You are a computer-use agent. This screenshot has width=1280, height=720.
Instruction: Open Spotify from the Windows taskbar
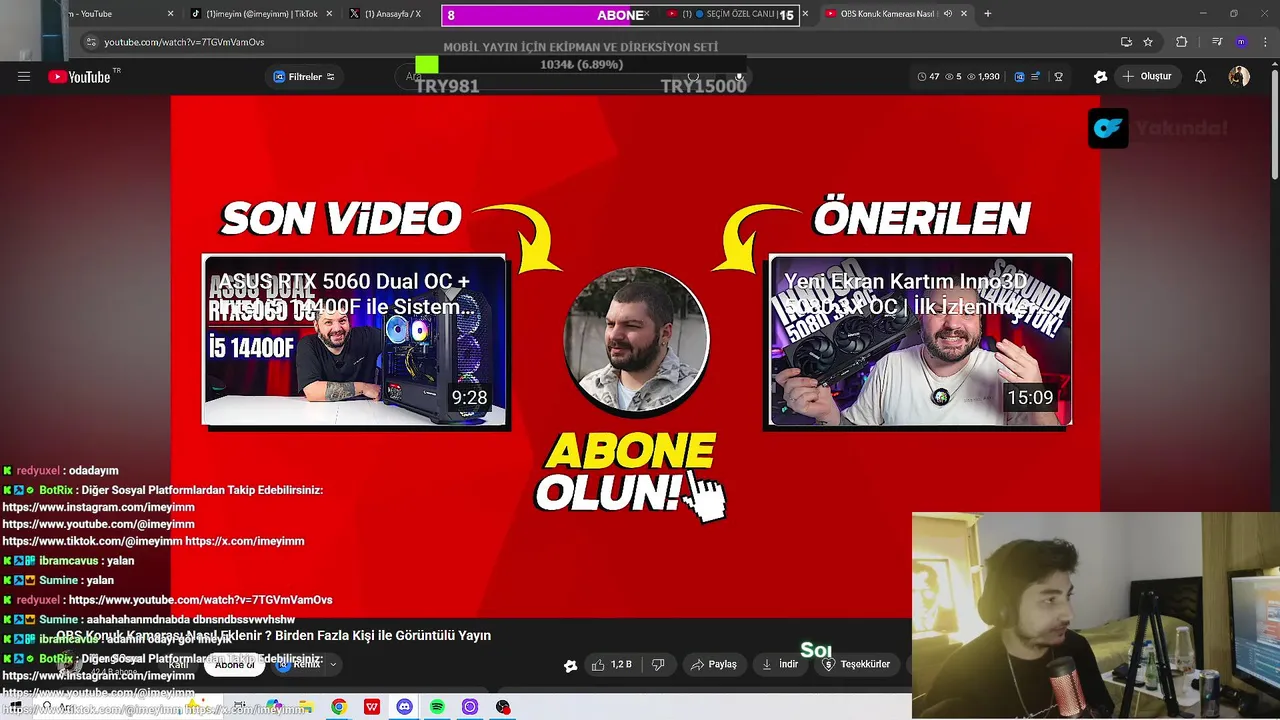tap(437, 707)
